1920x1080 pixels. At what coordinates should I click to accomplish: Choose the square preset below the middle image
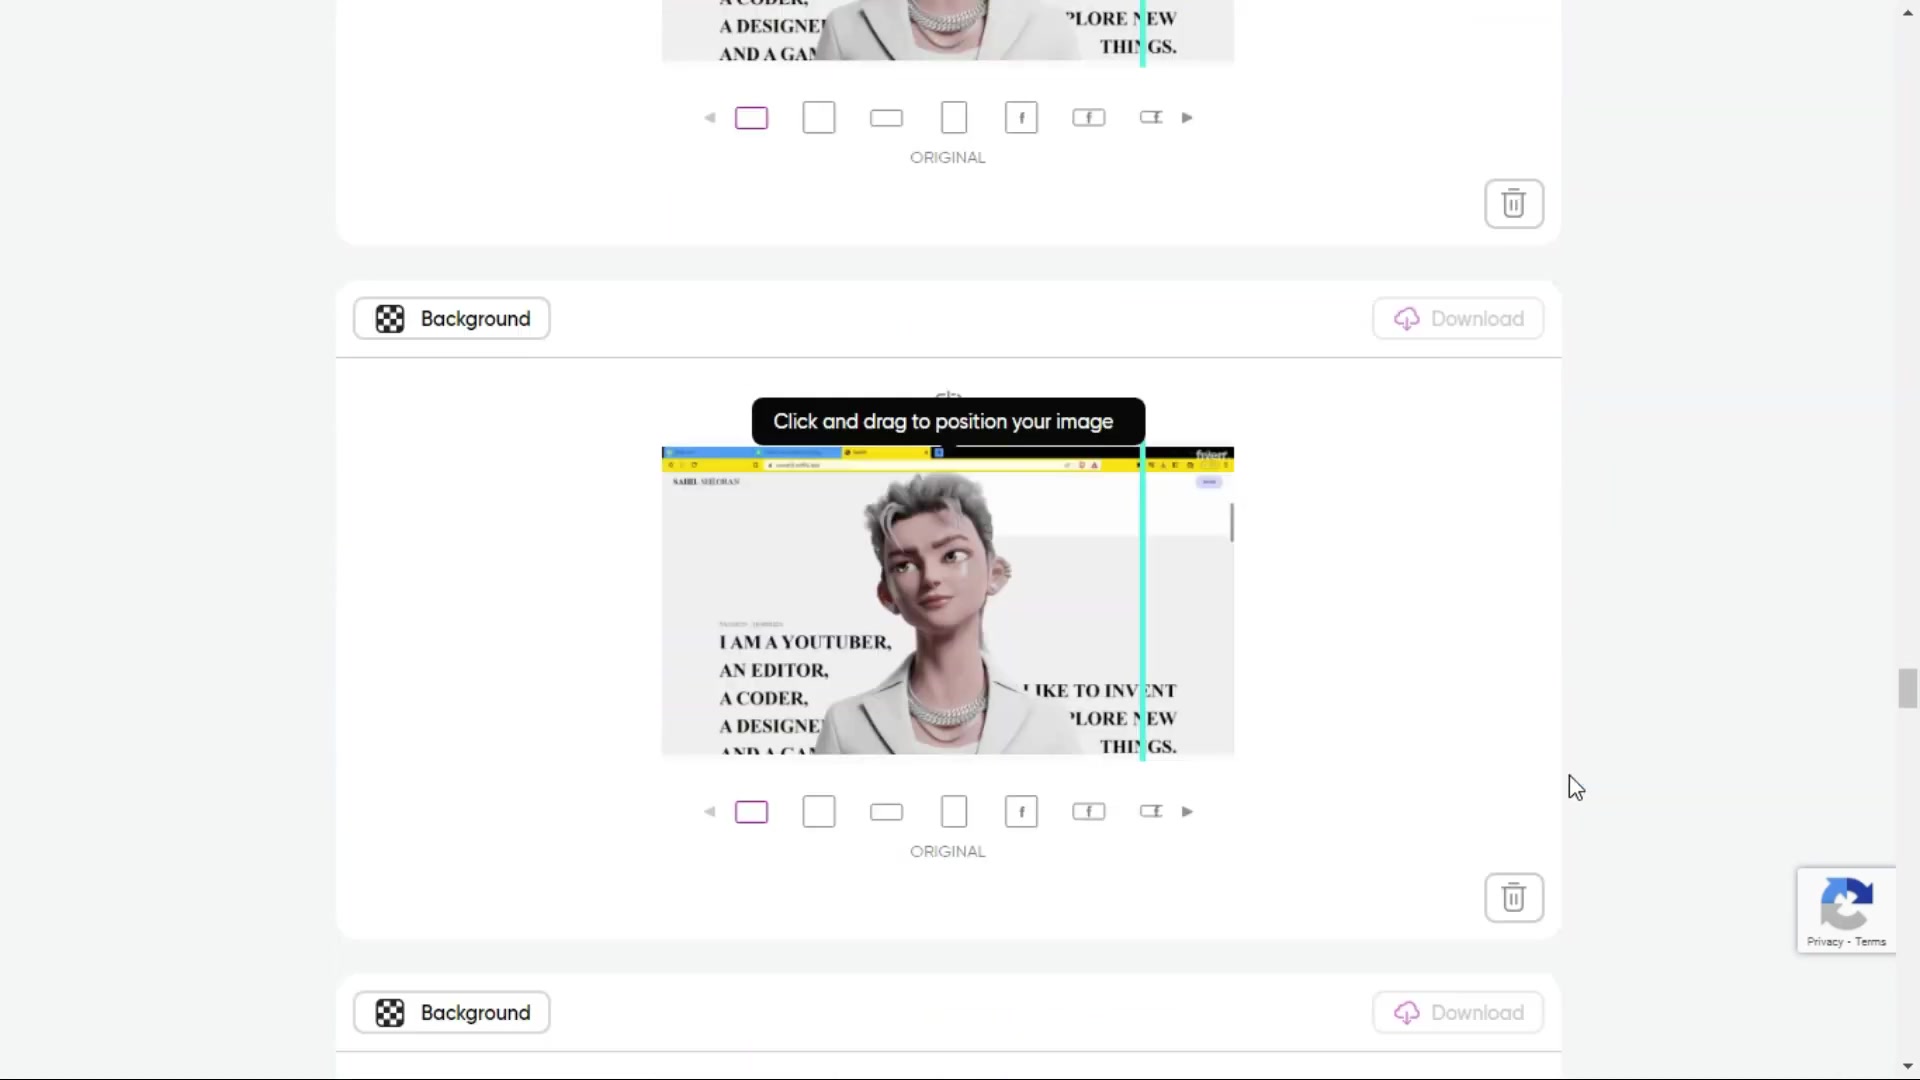coord(819,812)
